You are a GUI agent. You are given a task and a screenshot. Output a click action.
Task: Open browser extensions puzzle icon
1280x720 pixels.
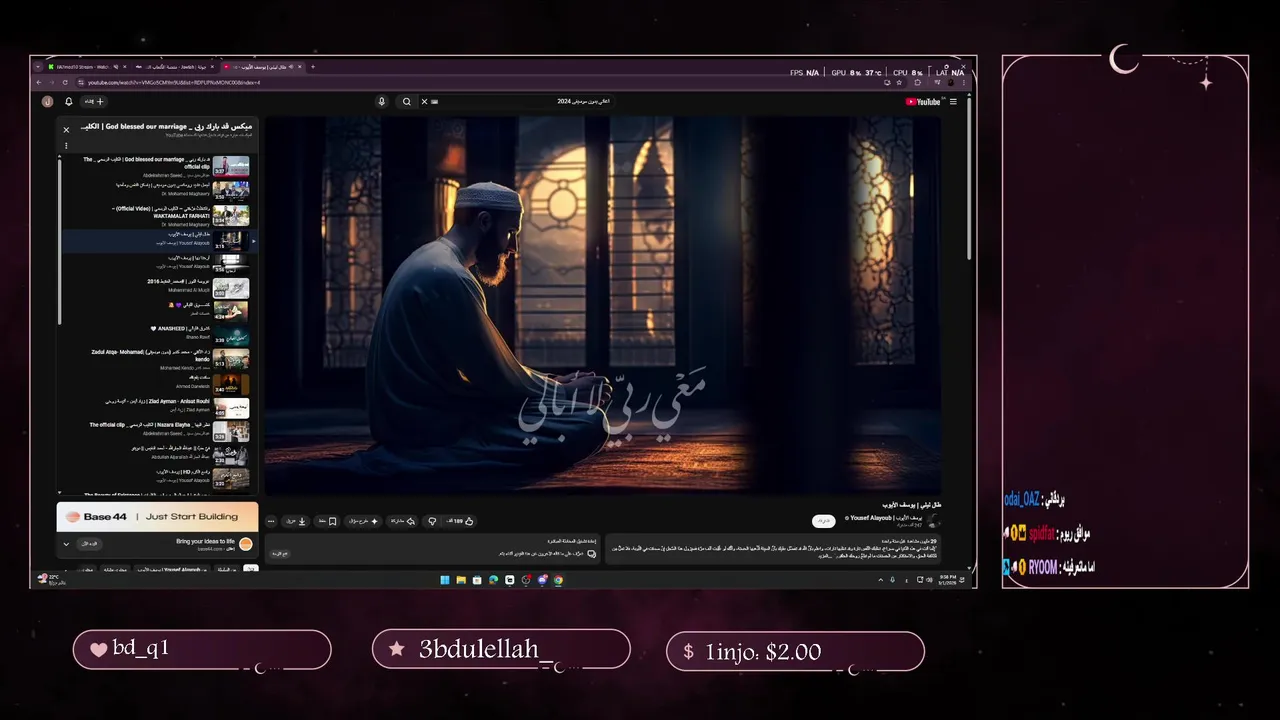917,83
